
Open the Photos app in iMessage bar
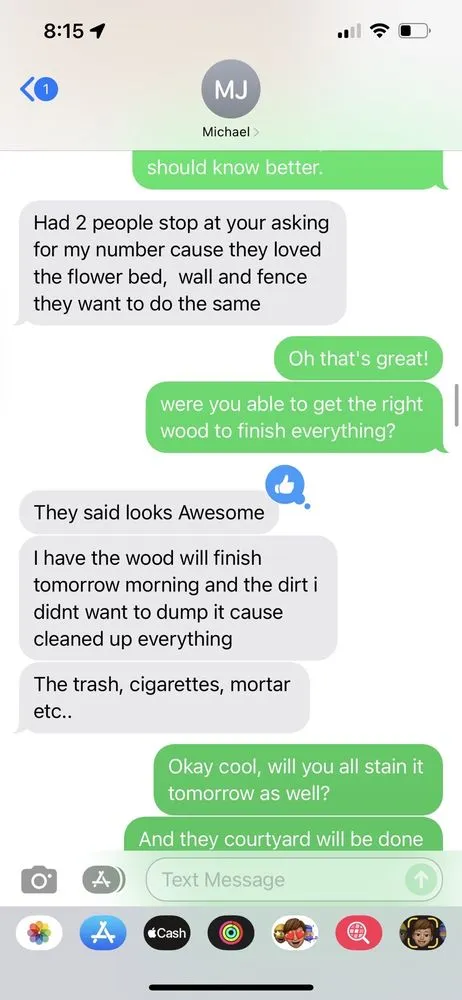(x=40, y=932)
